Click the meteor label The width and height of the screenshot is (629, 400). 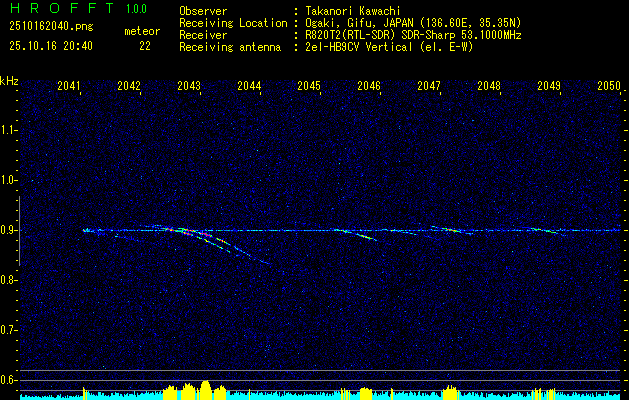coord(142,31)
